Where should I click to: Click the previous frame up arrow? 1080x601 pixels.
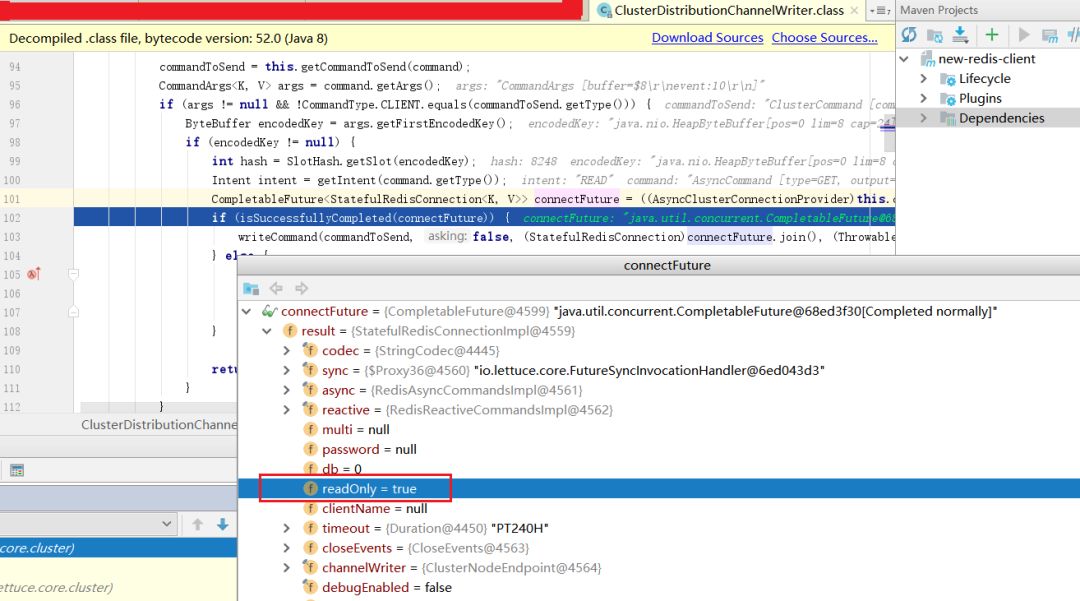(198, 525)
